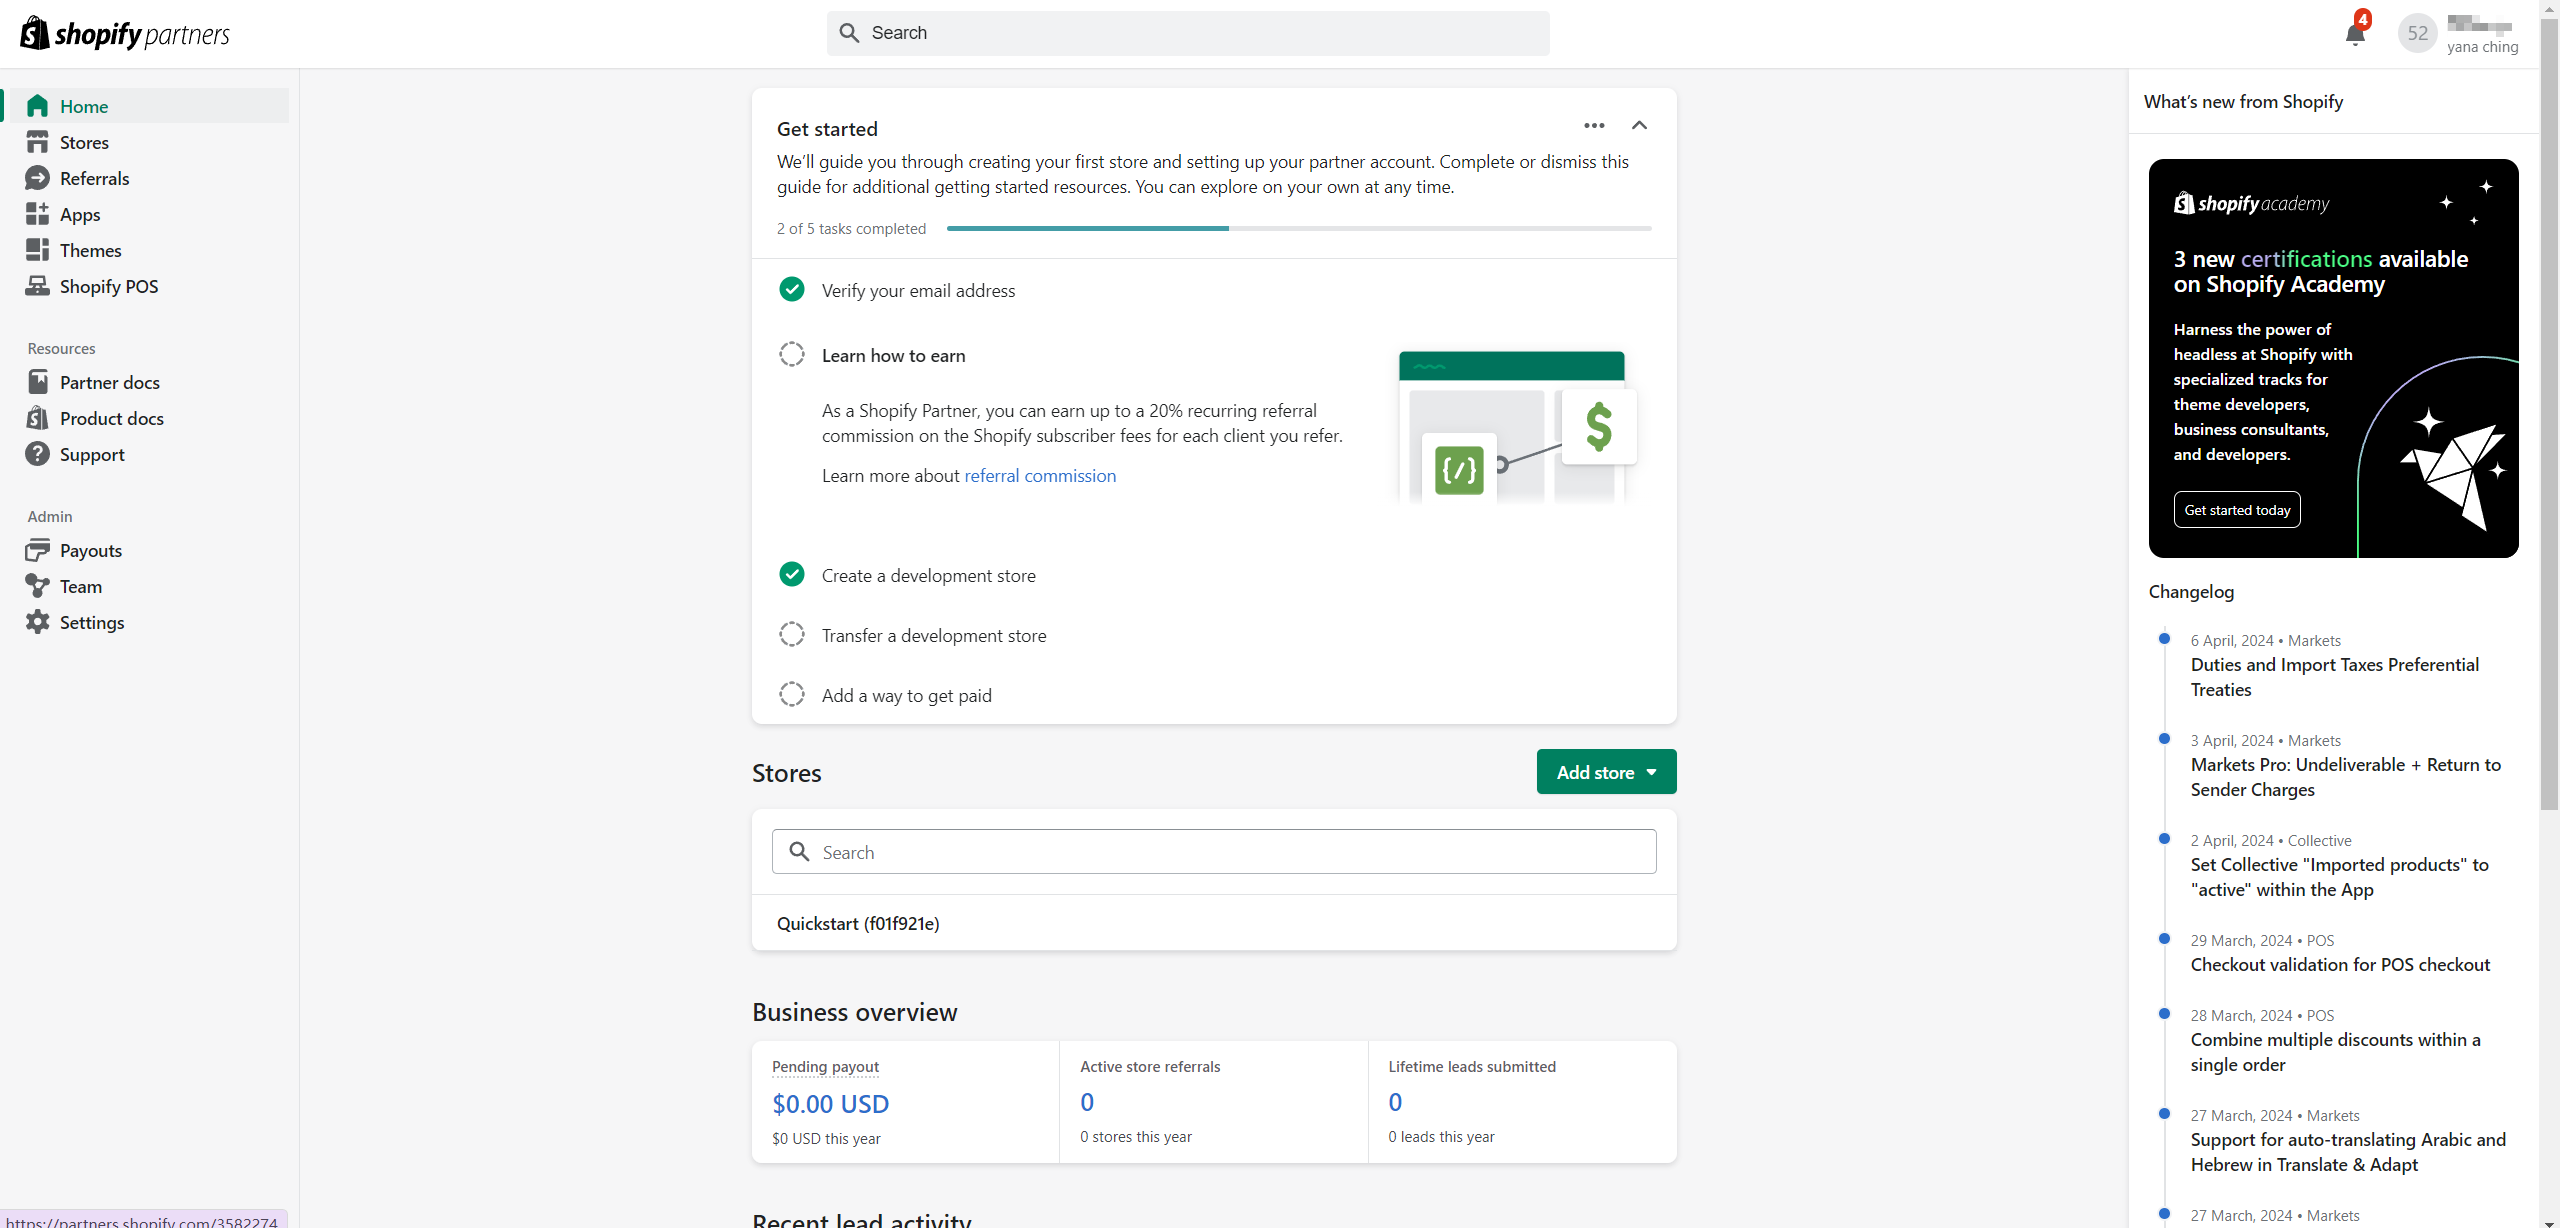Click the Pending payout label
Viewport: 2560px width, 1228px height.
click(x=825, y=1067)
